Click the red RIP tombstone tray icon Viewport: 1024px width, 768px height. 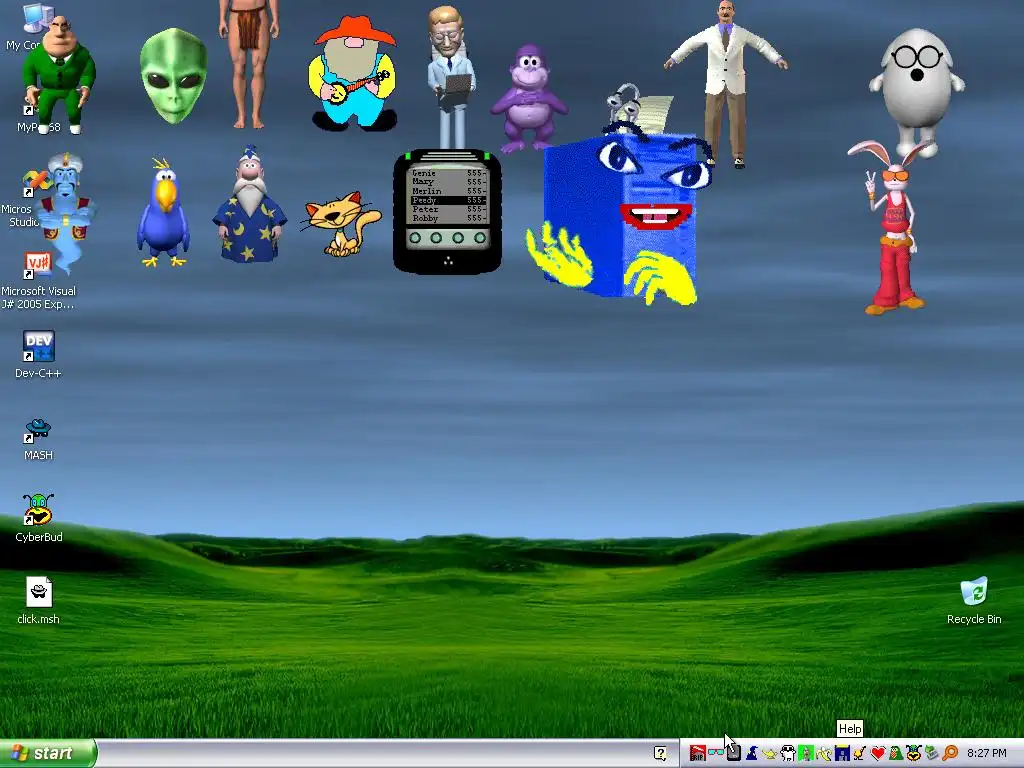pos(697,753)
